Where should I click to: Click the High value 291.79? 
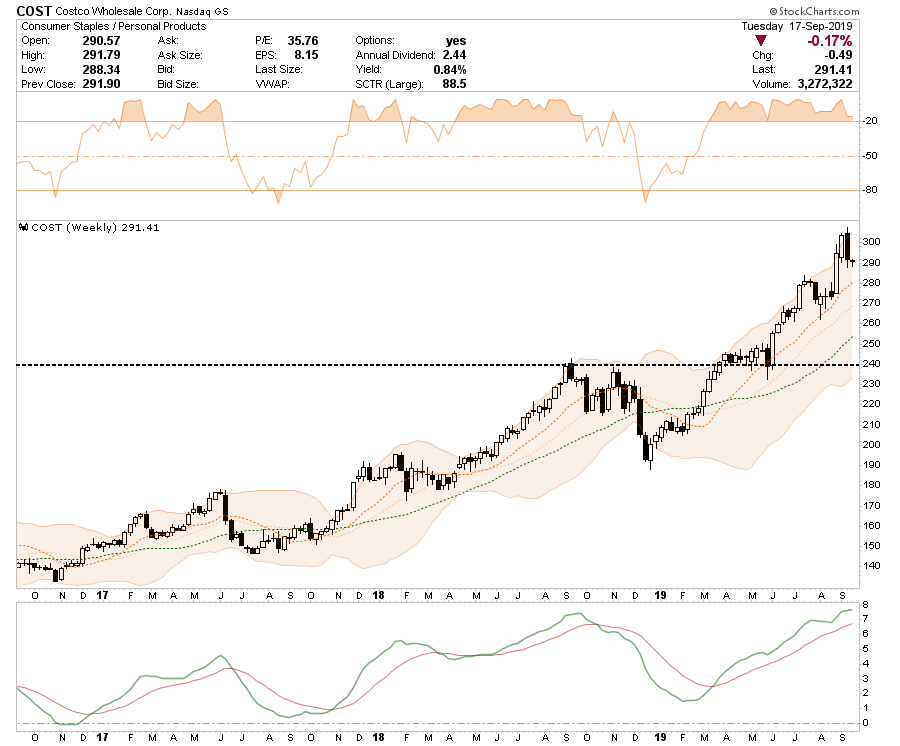[102, 55]
